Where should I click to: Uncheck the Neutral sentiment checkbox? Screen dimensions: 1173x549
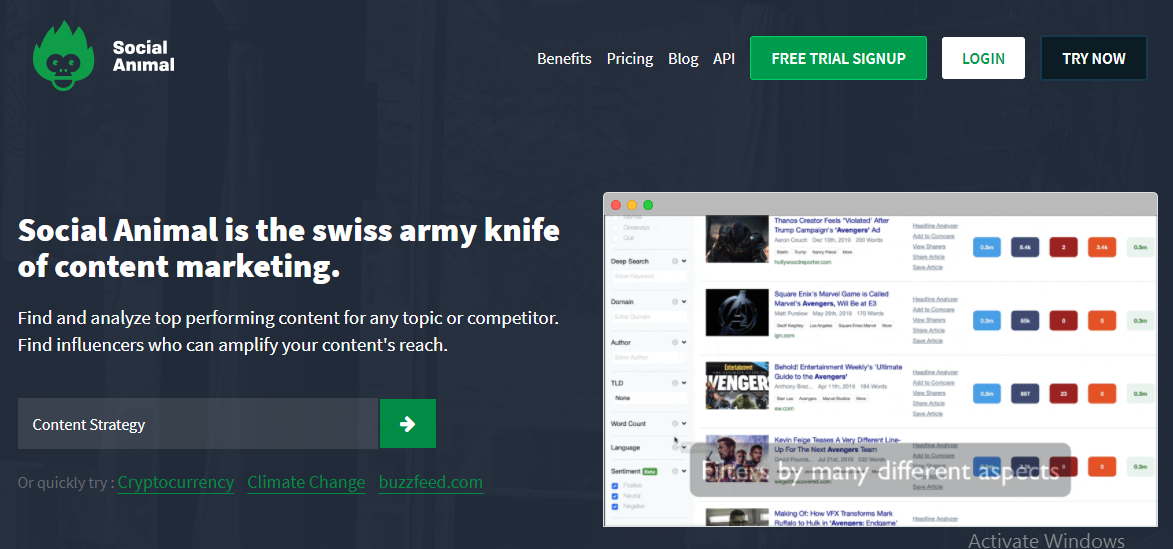pos(615,496)
